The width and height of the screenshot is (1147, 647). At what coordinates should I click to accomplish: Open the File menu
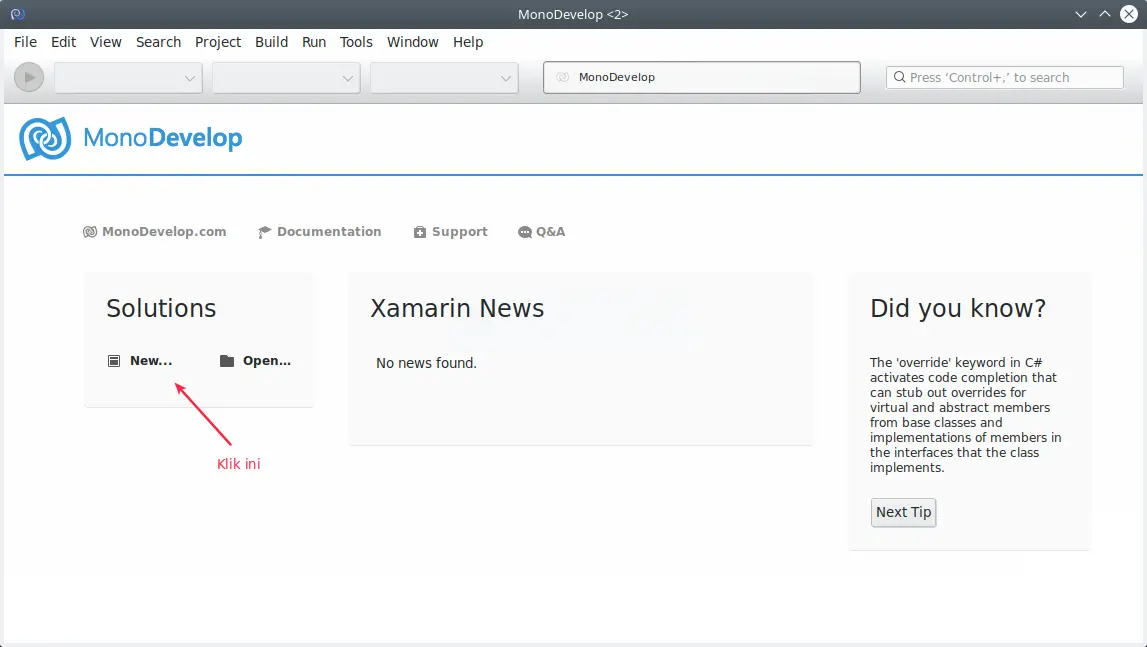pos(25,42)
